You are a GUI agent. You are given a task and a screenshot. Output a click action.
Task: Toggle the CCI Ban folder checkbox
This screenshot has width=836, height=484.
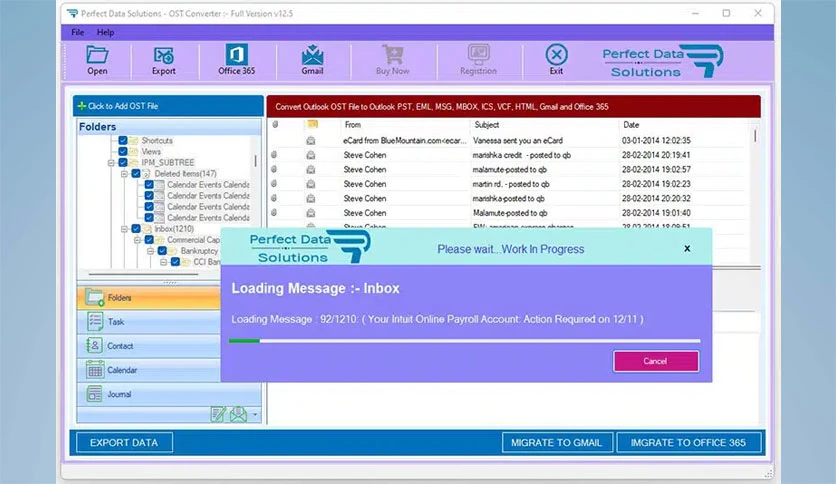pos(175,262)
